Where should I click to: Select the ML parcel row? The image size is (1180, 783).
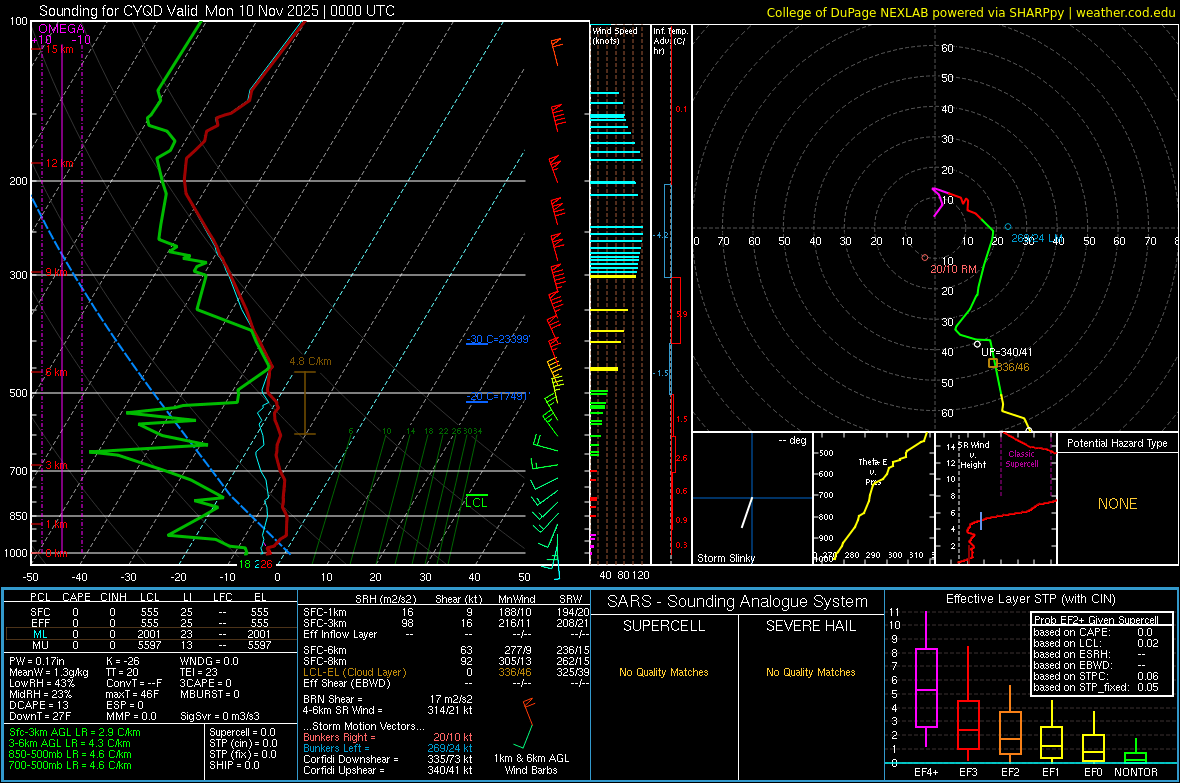click(150, 633)
